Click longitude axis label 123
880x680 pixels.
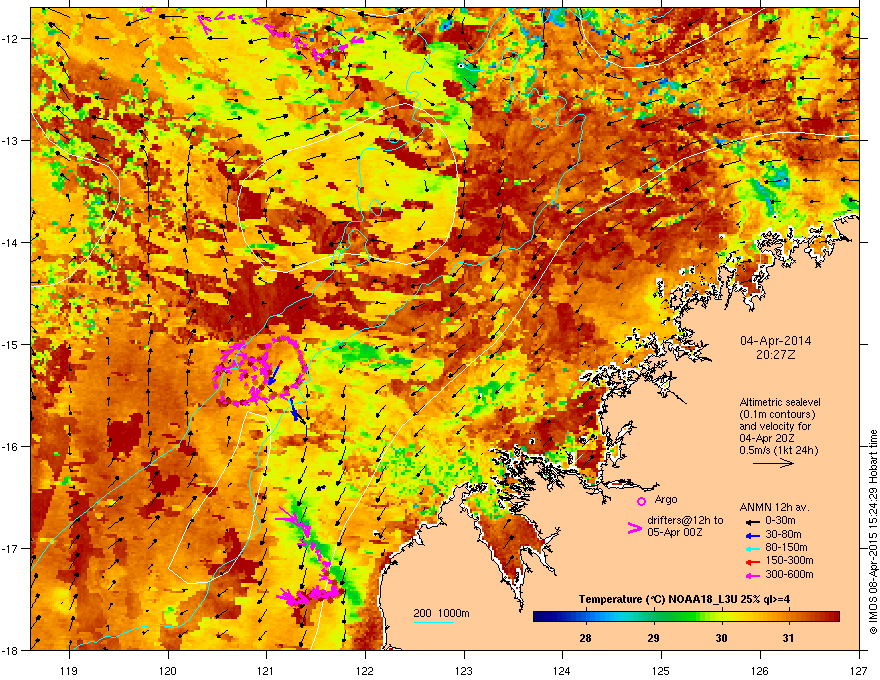pos(464,670)
